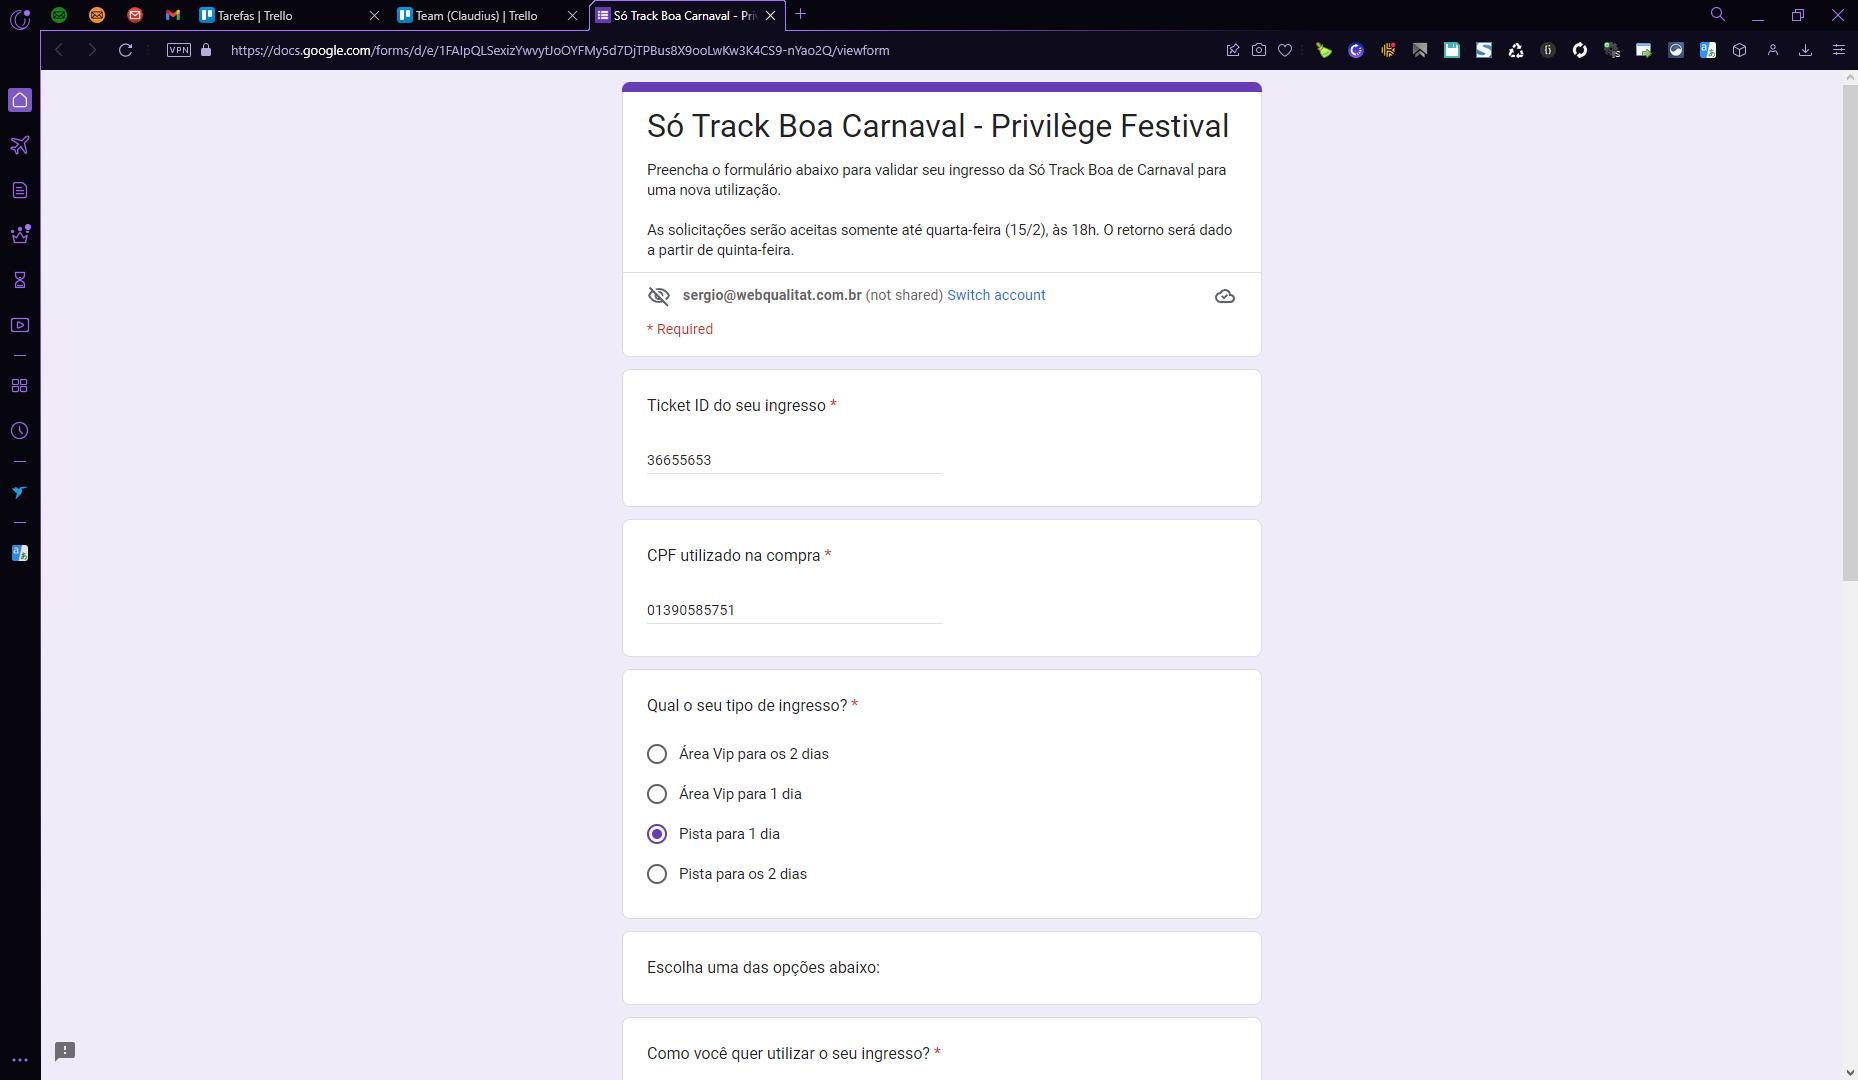Viewport: 1858px width, 1080px height.
Task: Close the Tarefas | Trello tab
Action: [x=374, y=15]
